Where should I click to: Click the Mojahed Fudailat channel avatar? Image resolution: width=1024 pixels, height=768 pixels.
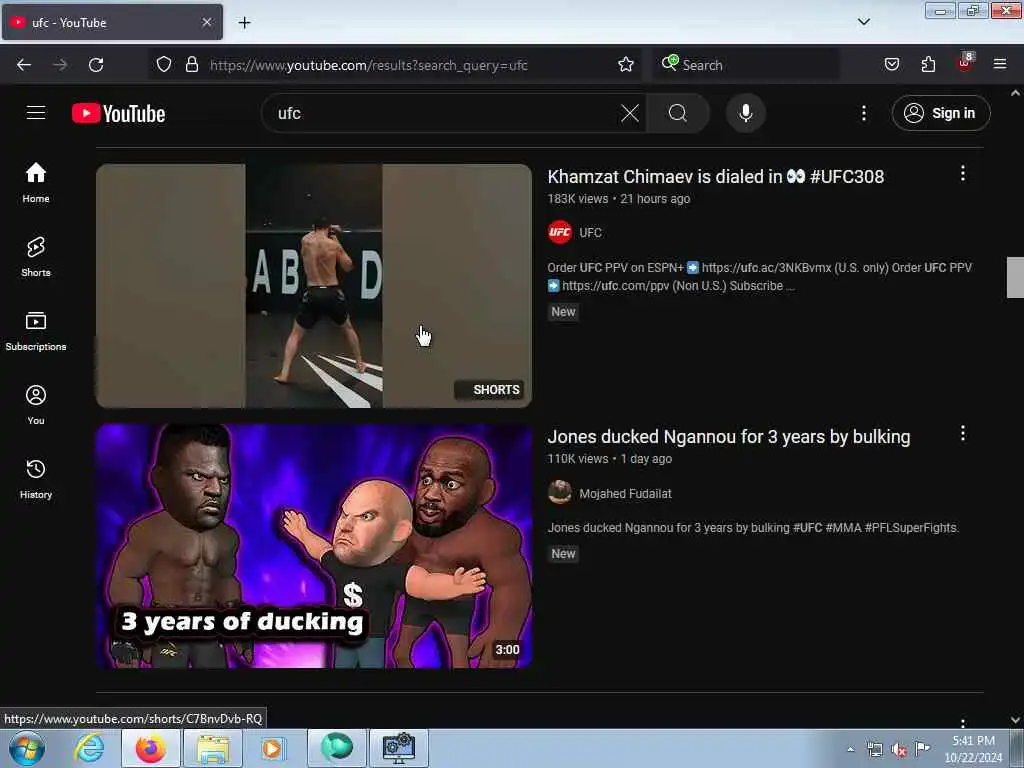click(x=560, y=492)
